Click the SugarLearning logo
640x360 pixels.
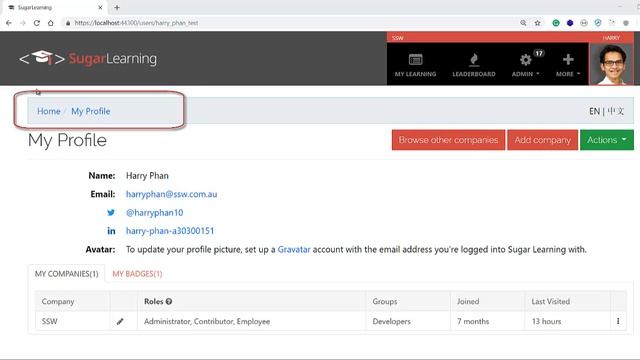click(88, 58)
